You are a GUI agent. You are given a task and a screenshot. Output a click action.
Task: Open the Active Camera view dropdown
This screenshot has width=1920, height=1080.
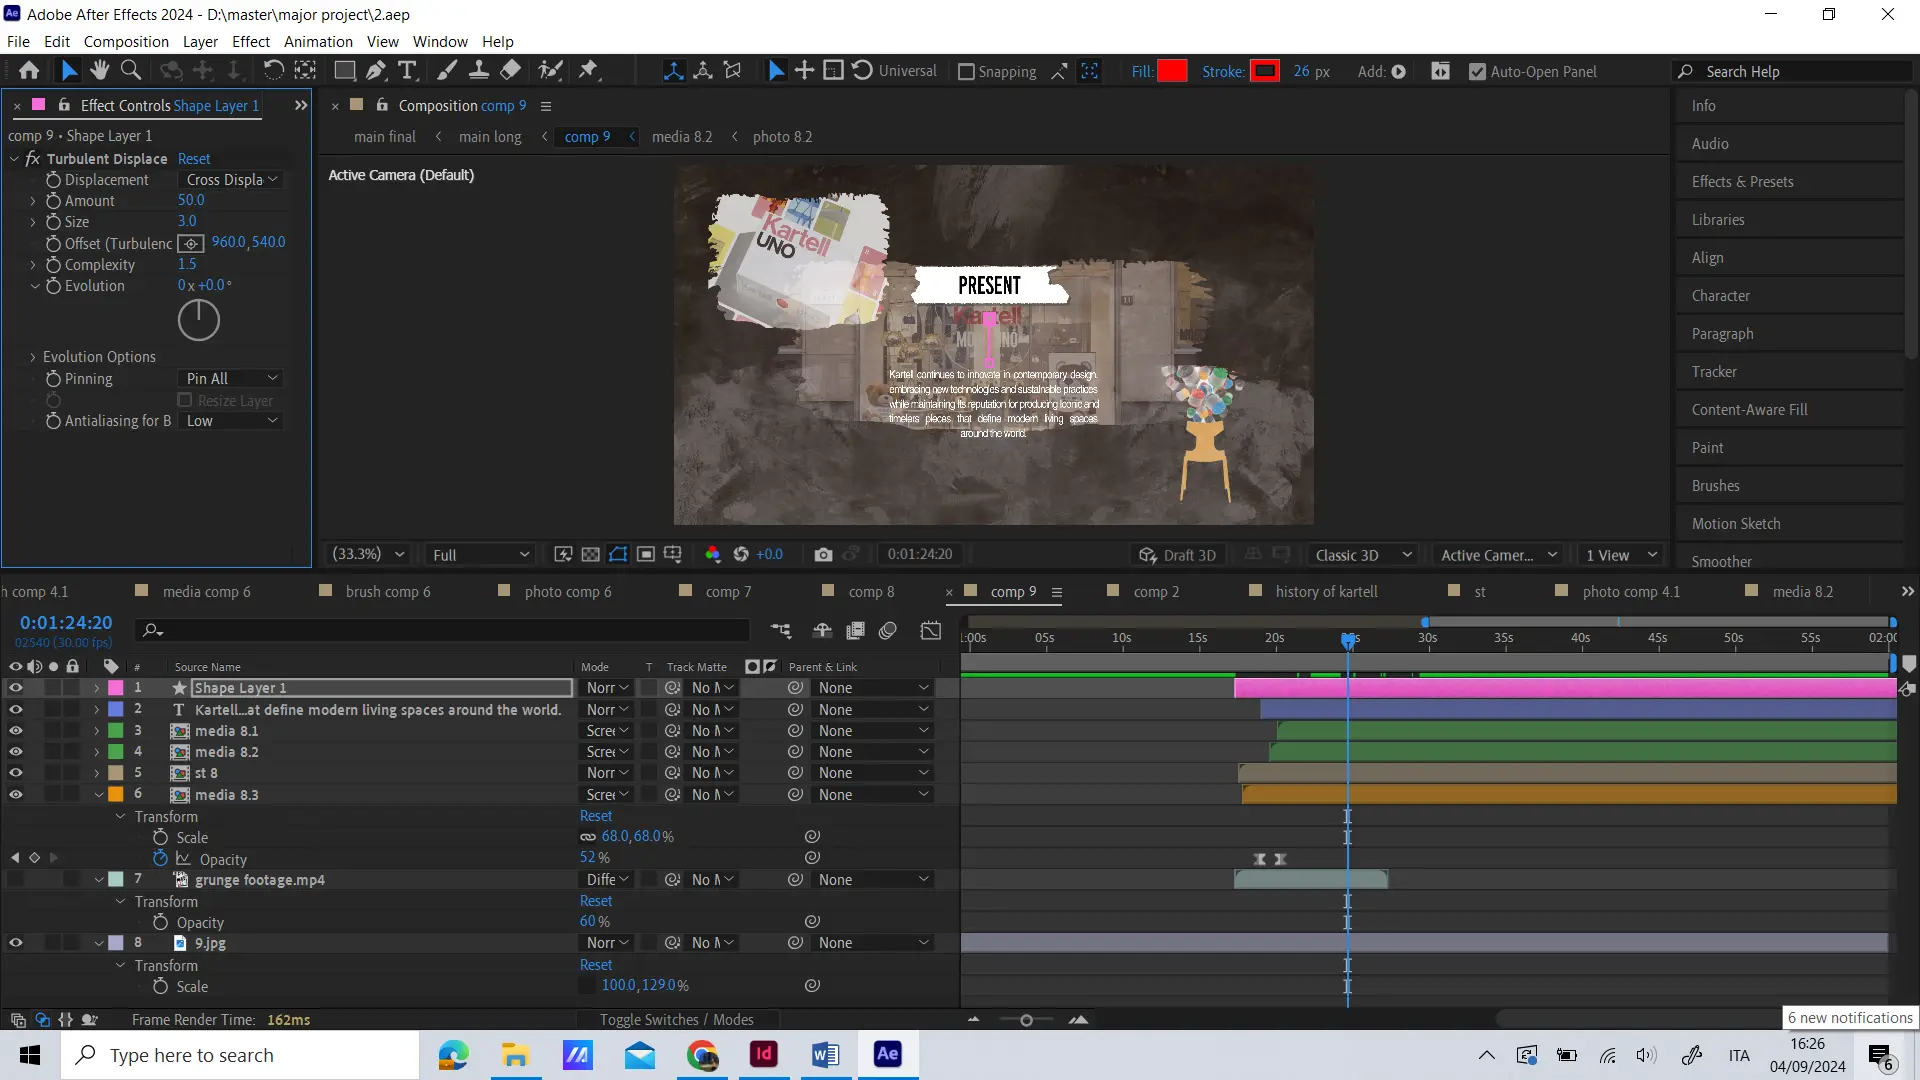pos(1498,555)
